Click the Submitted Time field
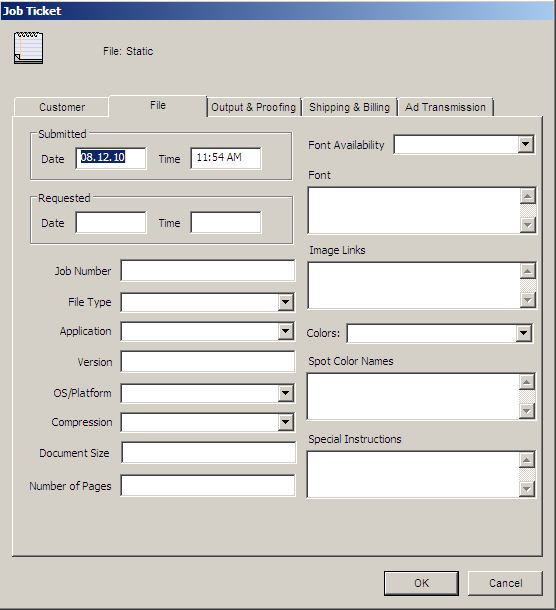Image resolution: width=556 pixels, height=610 pixels. pos(226,158)
